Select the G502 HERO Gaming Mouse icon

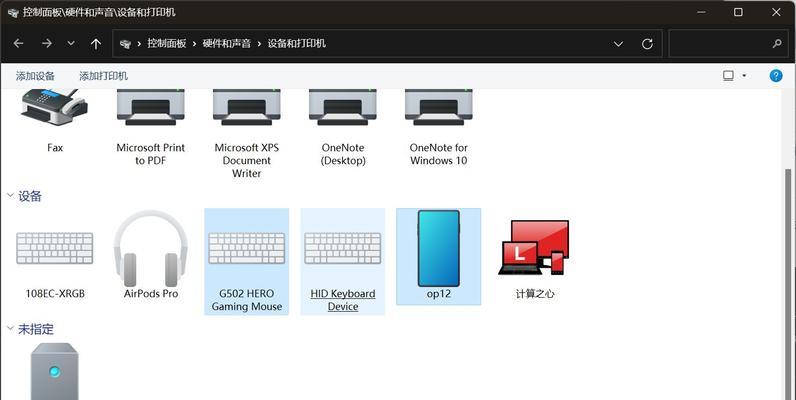point(247,248)
